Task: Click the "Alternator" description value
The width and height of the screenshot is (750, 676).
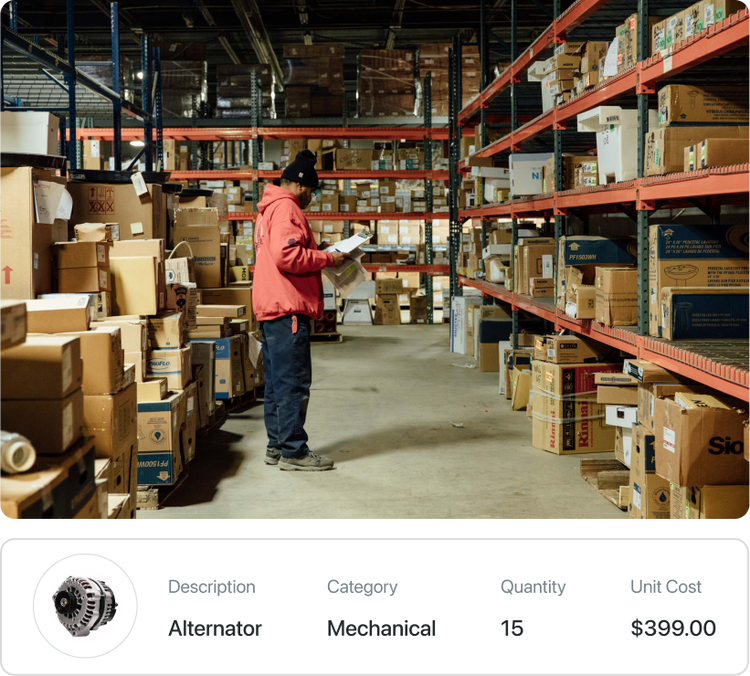Action: 215,629
